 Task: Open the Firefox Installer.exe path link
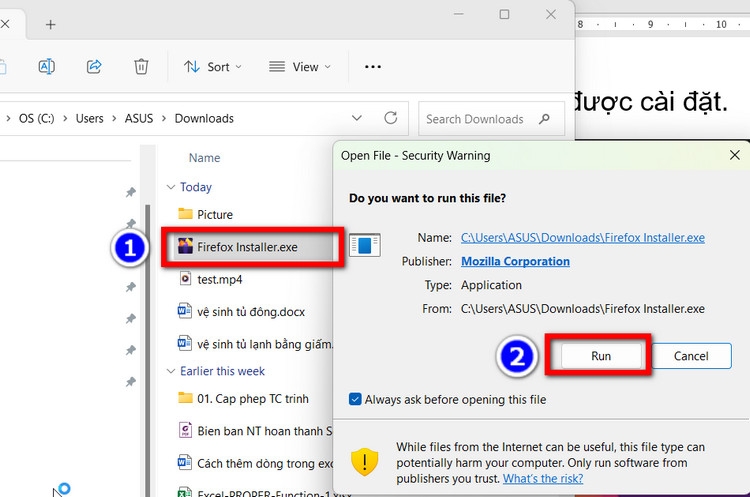coord(583,238)
